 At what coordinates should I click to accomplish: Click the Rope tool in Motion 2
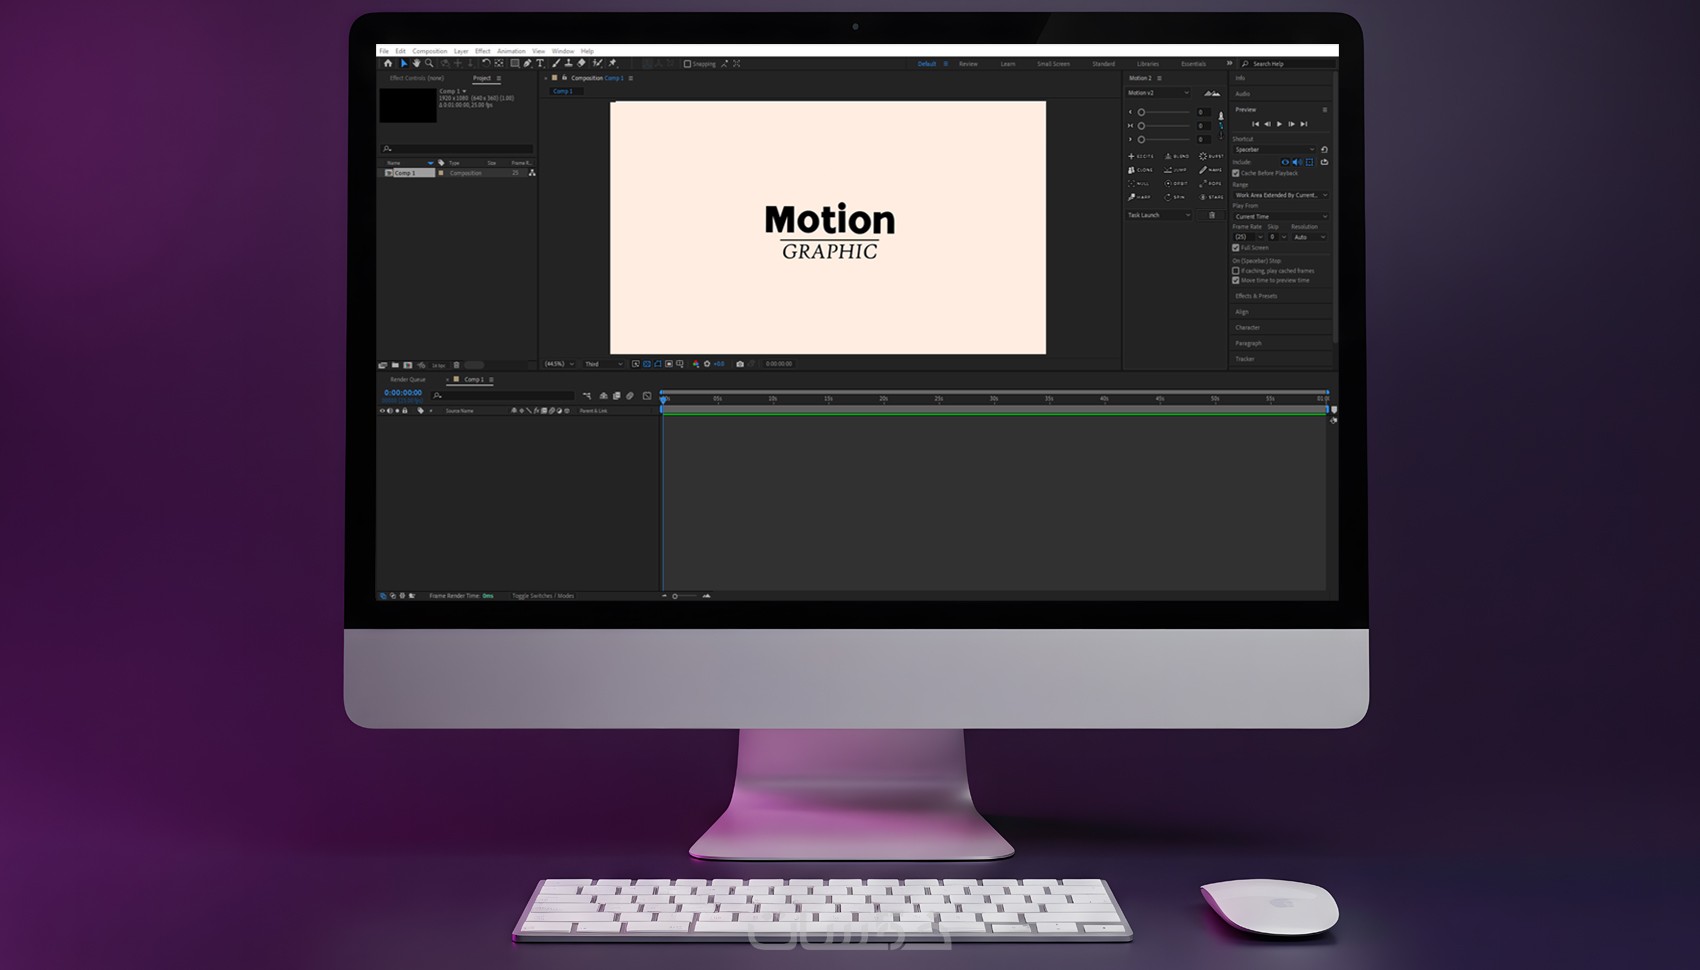[1211, 184]
